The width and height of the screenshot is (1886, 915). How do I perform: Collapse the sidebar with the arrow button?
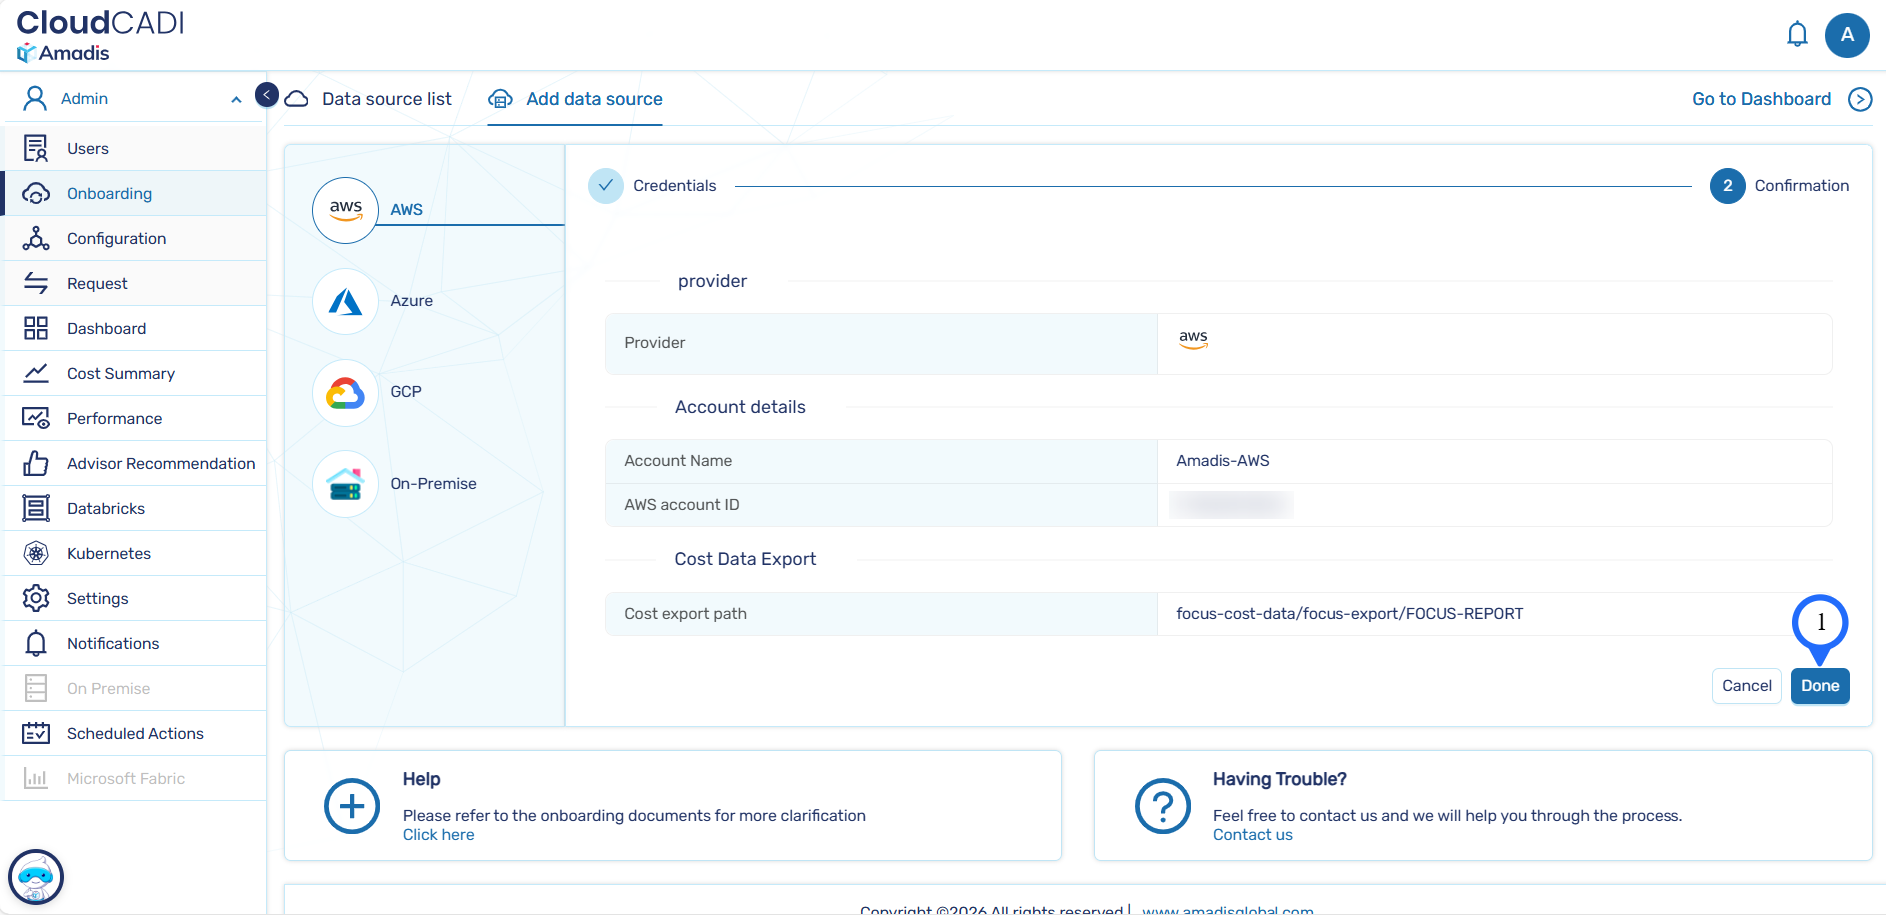(267, 95)
